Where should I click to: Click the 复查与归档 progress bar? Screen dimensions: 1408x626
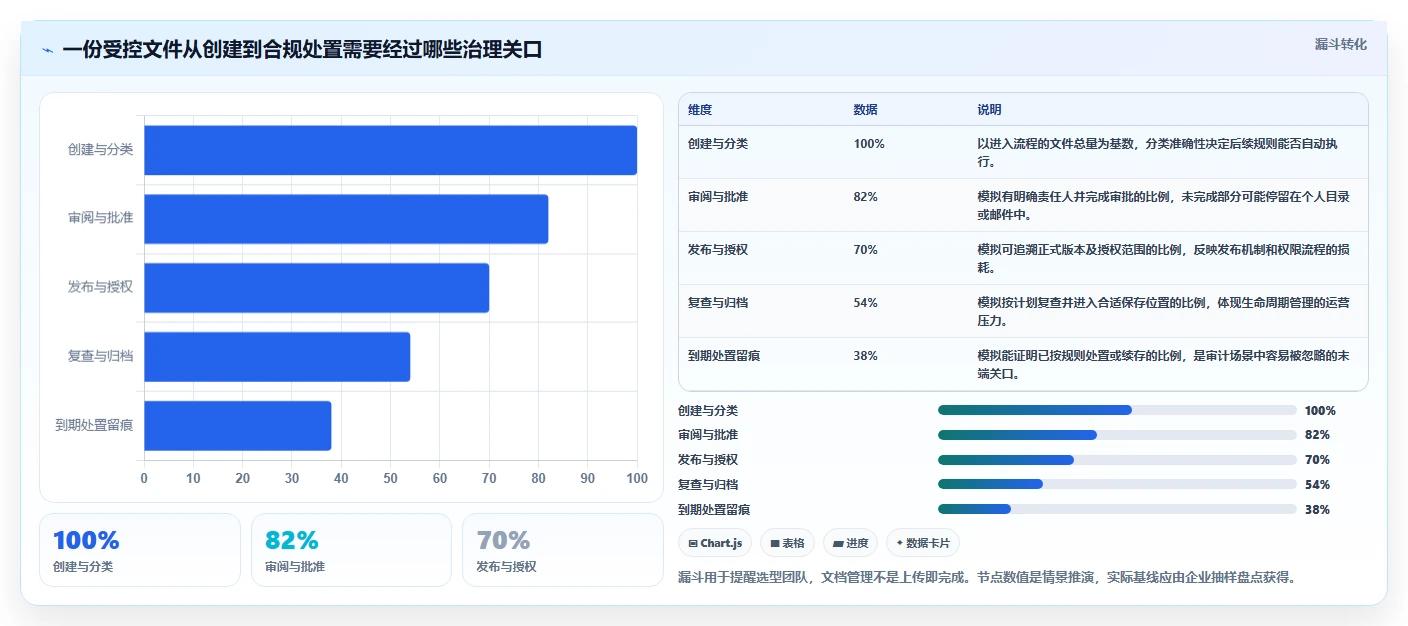click(1117, 484)
